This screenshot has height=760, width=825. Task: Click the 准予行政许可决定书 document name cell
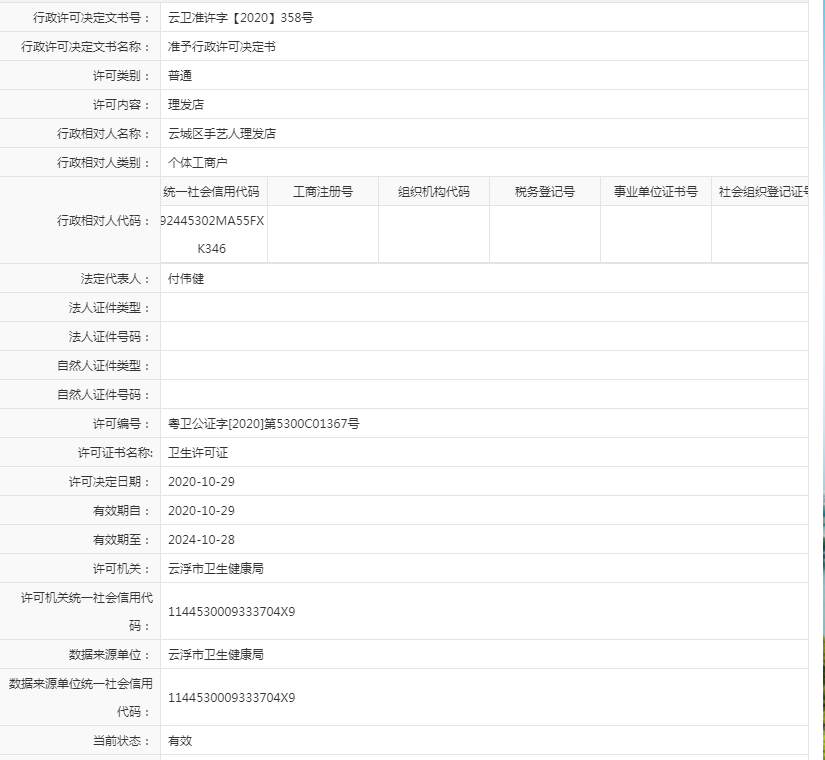tap(220, 46)
